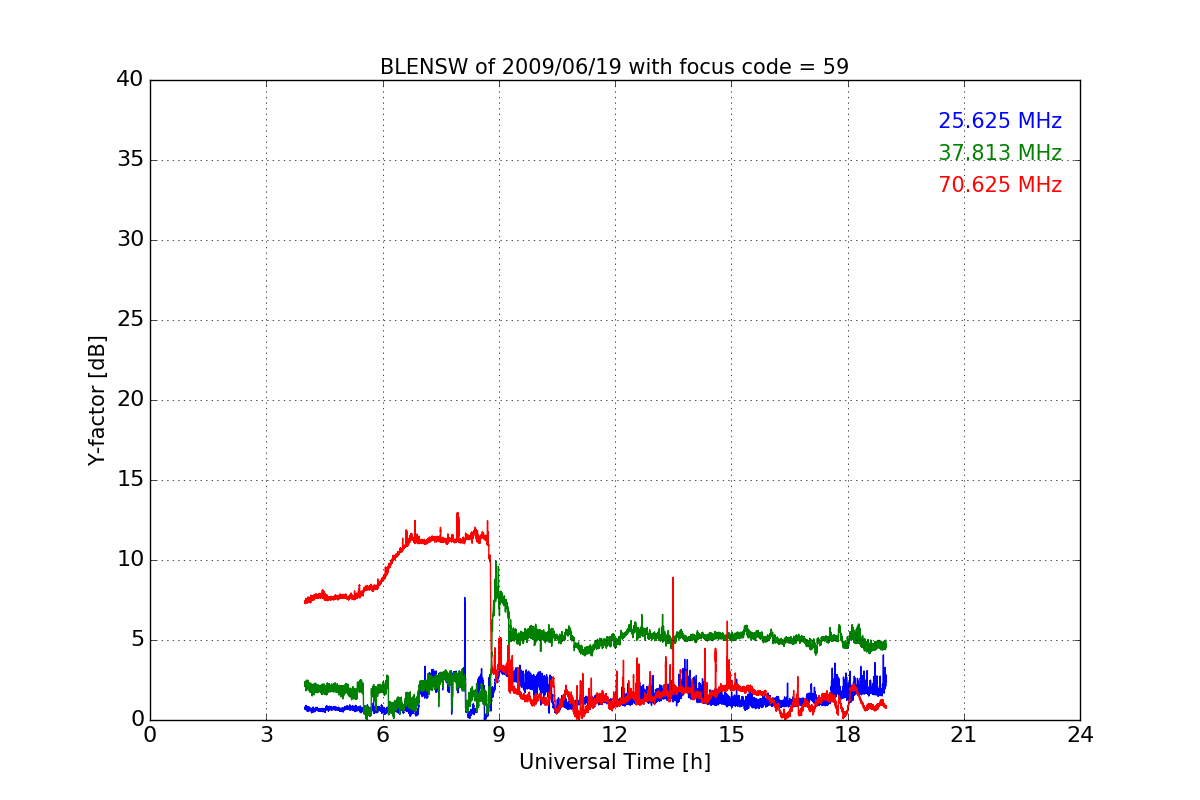Click the y-axis tick label '10'
The width and height of the screenshot is (1200, 800).
click(130, 560)
